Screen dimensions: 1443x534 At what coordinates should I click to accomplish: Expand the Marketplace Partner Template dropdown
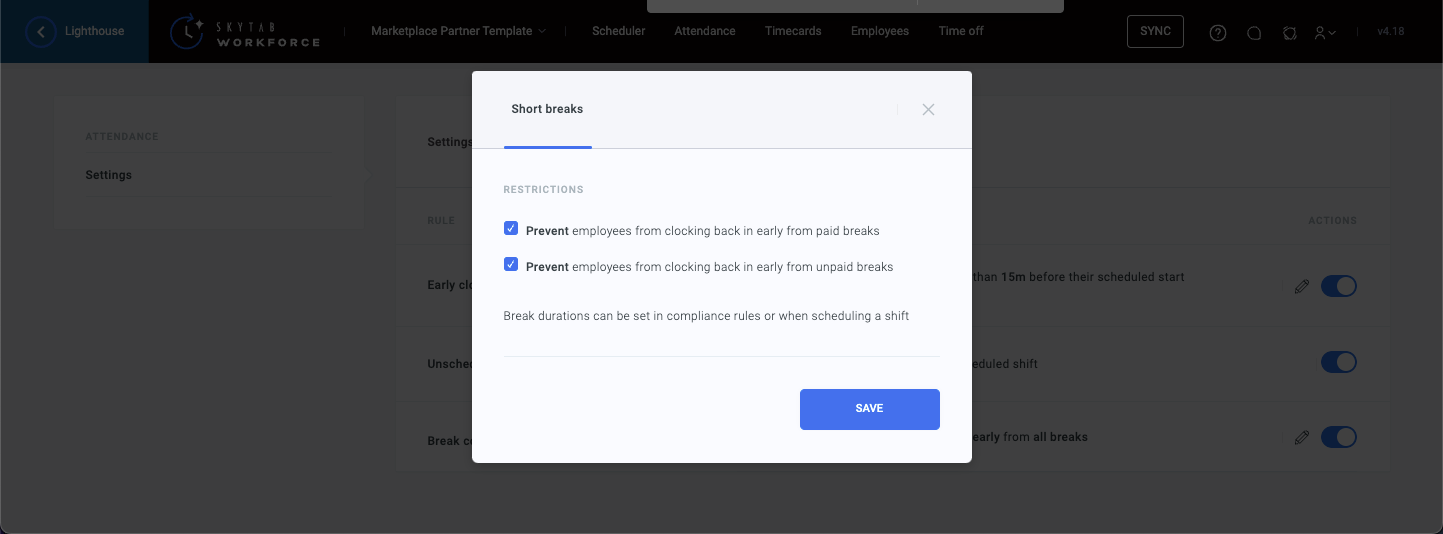[458, 31]
